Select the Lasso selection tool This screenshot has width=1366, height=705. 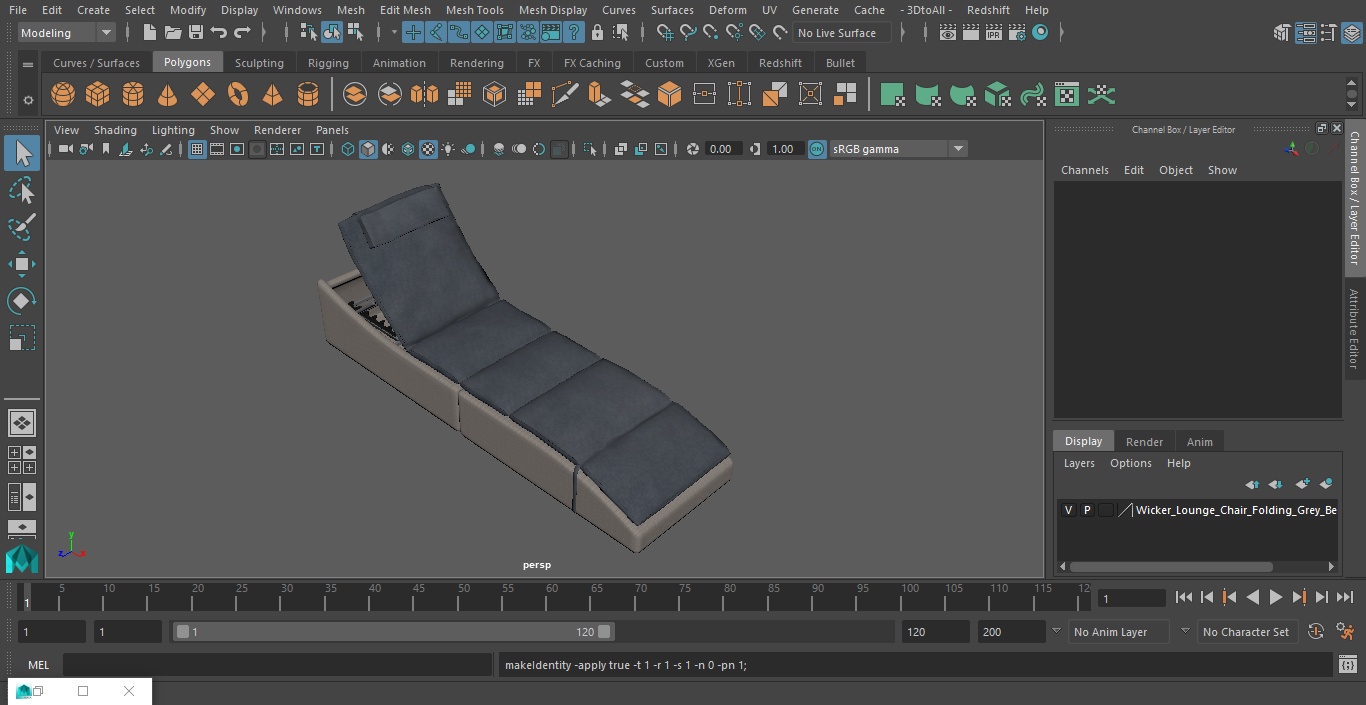tap(21, 190)
